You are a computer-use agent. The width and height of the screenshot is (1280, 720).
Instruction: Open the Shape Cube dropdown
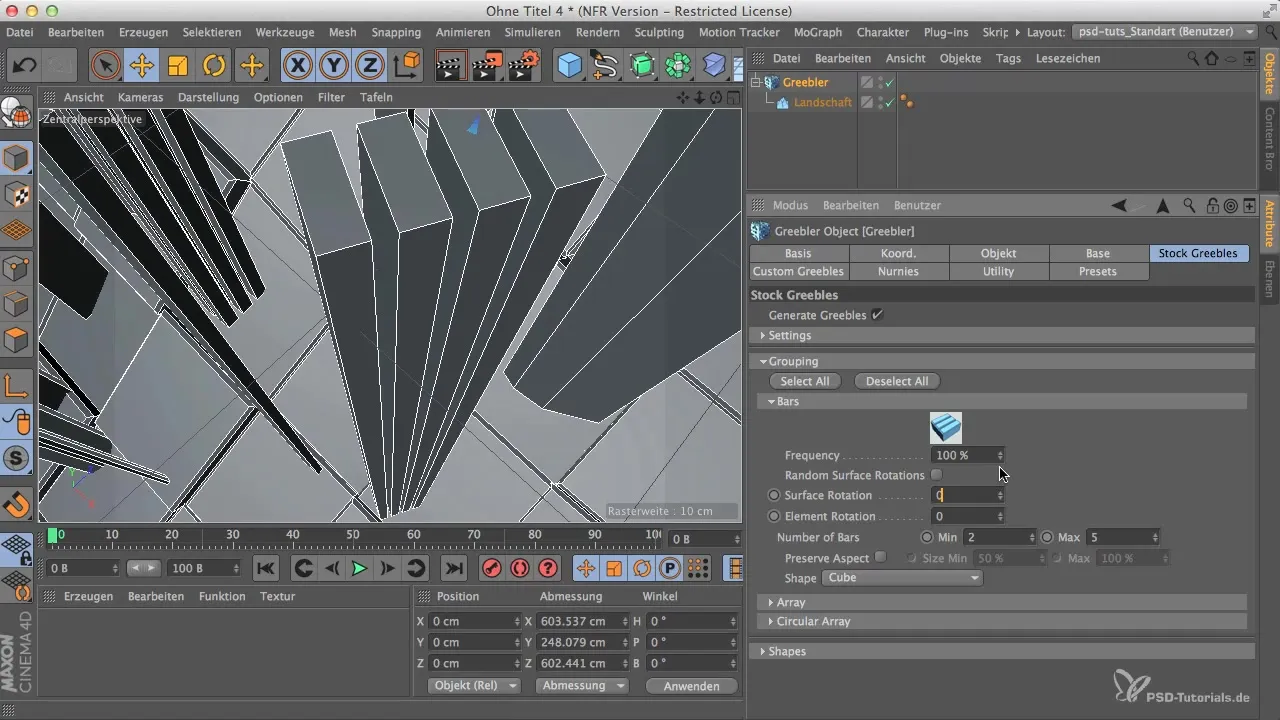point(902,578)
